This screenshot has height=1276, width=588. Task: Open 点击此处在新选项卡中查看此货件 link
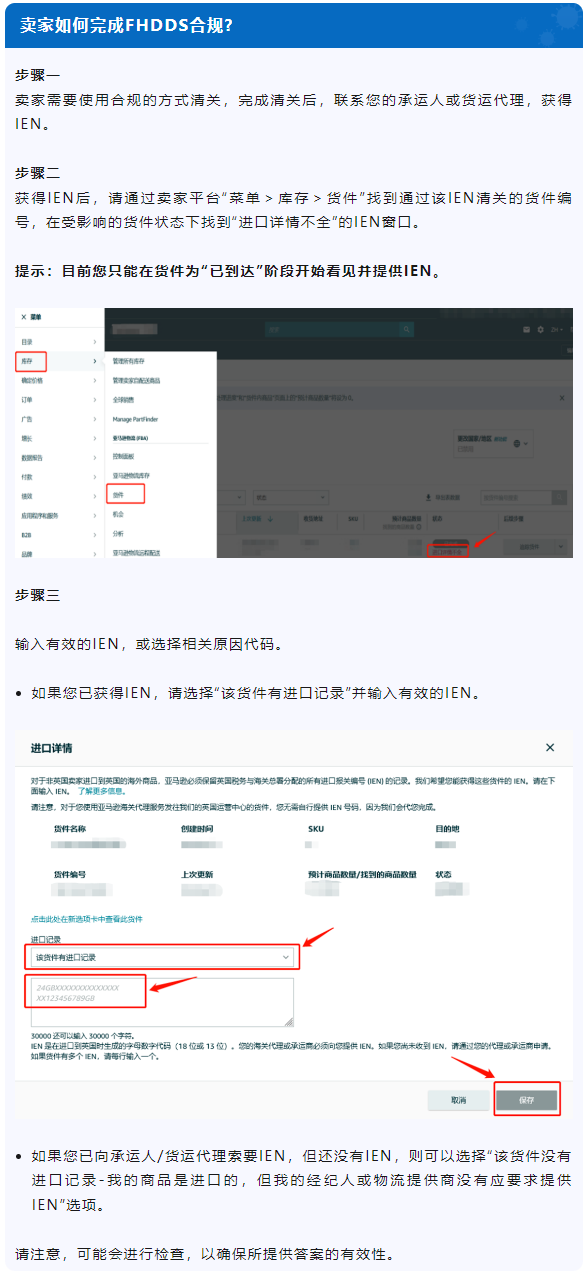(87, 918)
